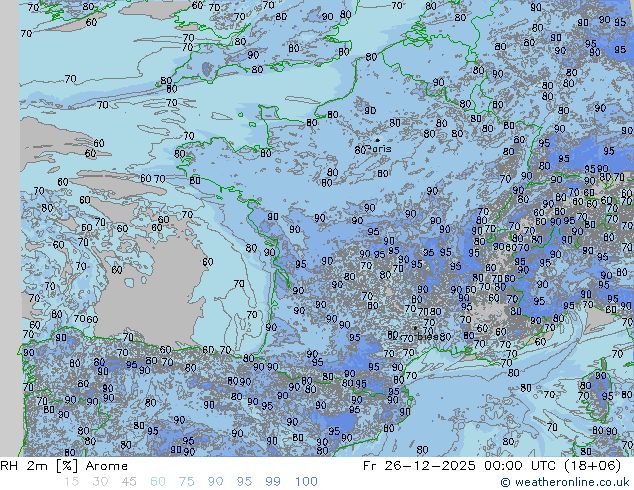Click legend scale value 99
The width and height of the screenshot is (634, 490).
[x=273, y=482]
